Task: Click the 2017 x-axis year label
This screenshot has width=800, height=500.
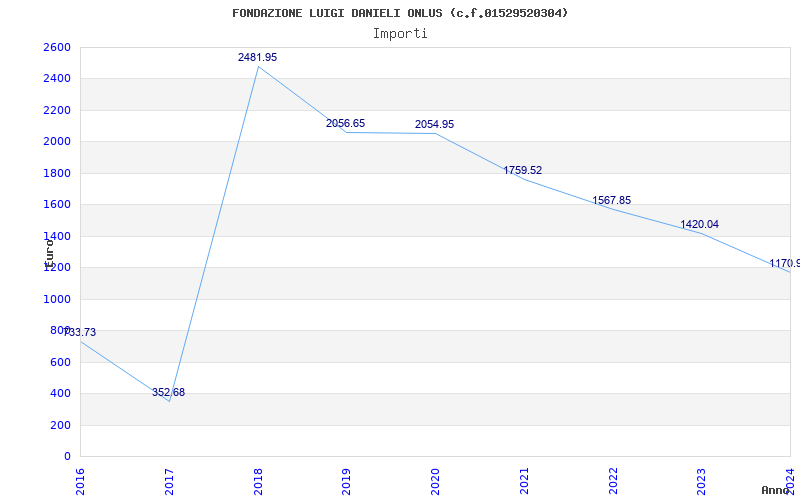Action: (x=169, y=481)
